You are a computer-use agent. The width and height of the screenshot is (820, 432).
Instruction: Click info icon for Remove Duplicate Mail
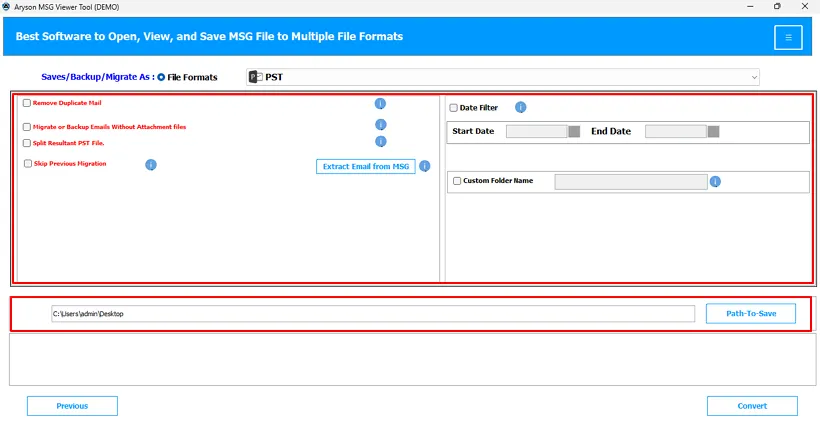click(x=380, y=104)
